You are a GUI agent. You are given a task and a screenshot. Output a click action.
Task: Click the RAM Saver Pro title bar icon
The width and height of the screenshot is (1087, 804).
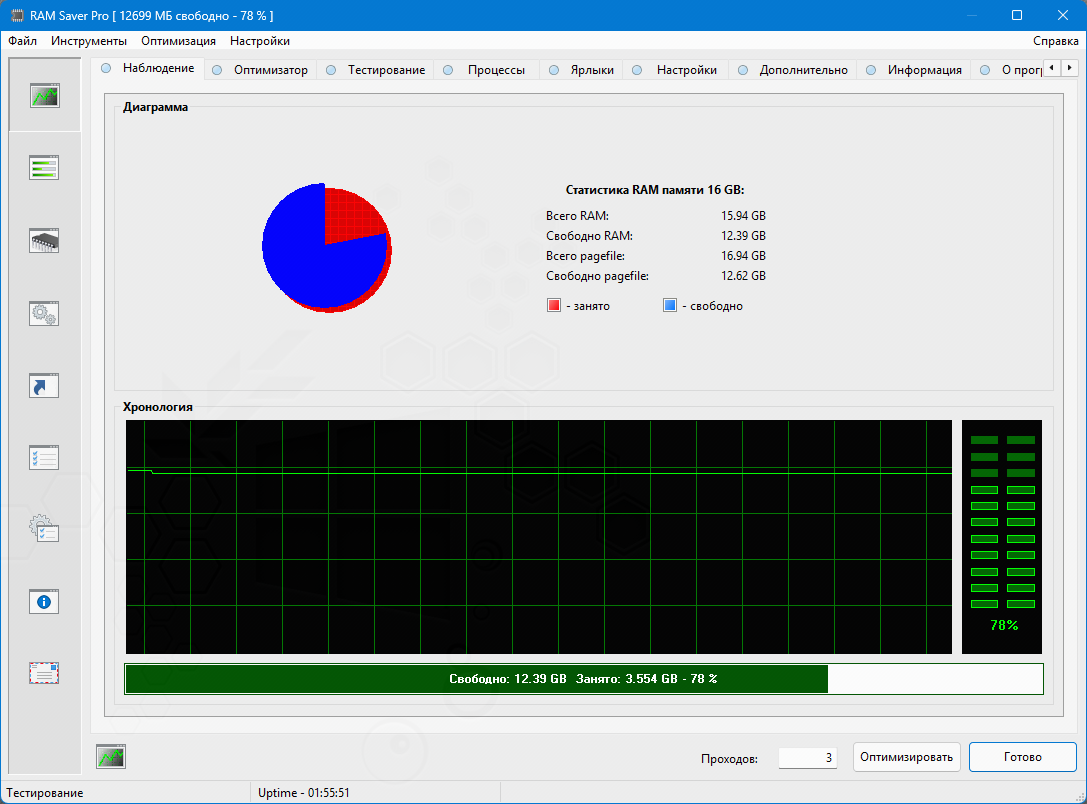[x=17, y=15]
